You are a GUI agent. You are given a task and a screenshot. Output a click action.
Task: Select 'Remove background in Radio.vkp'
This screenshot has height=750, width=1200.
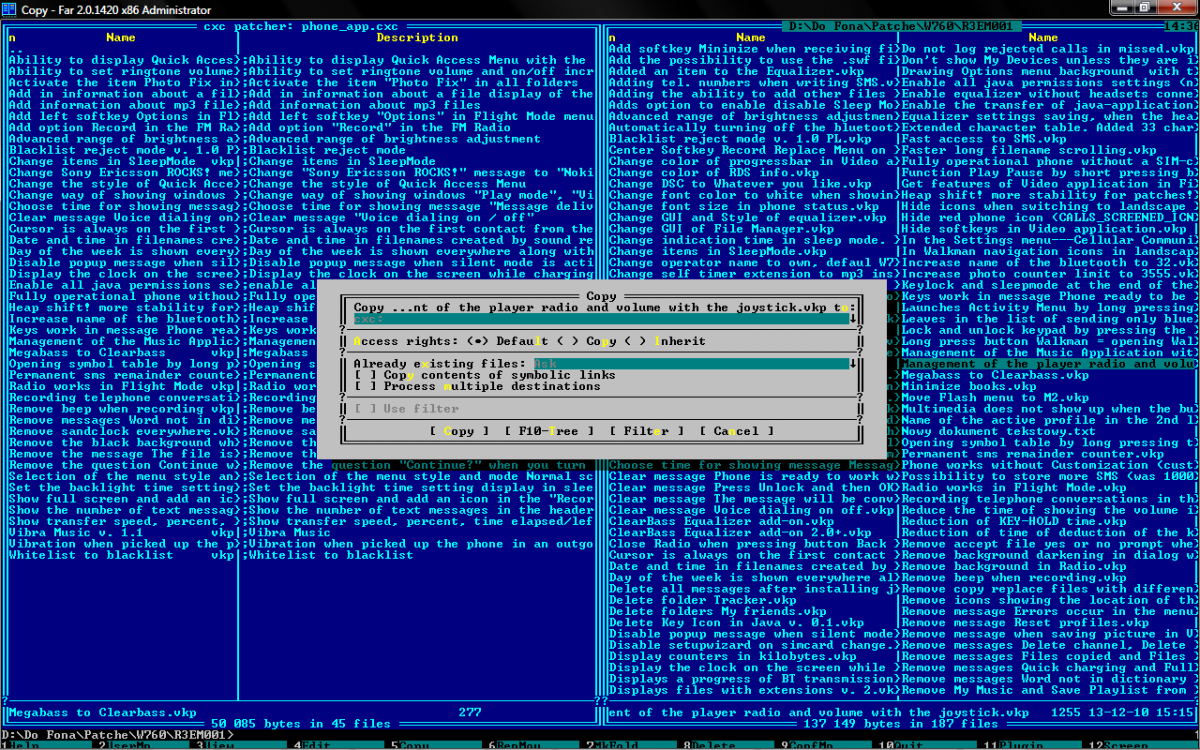tap(1047, 566)
